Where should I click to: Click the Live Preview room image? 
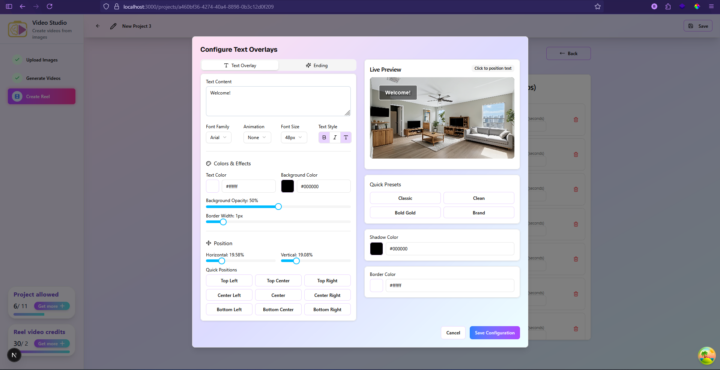pos(442,118)
